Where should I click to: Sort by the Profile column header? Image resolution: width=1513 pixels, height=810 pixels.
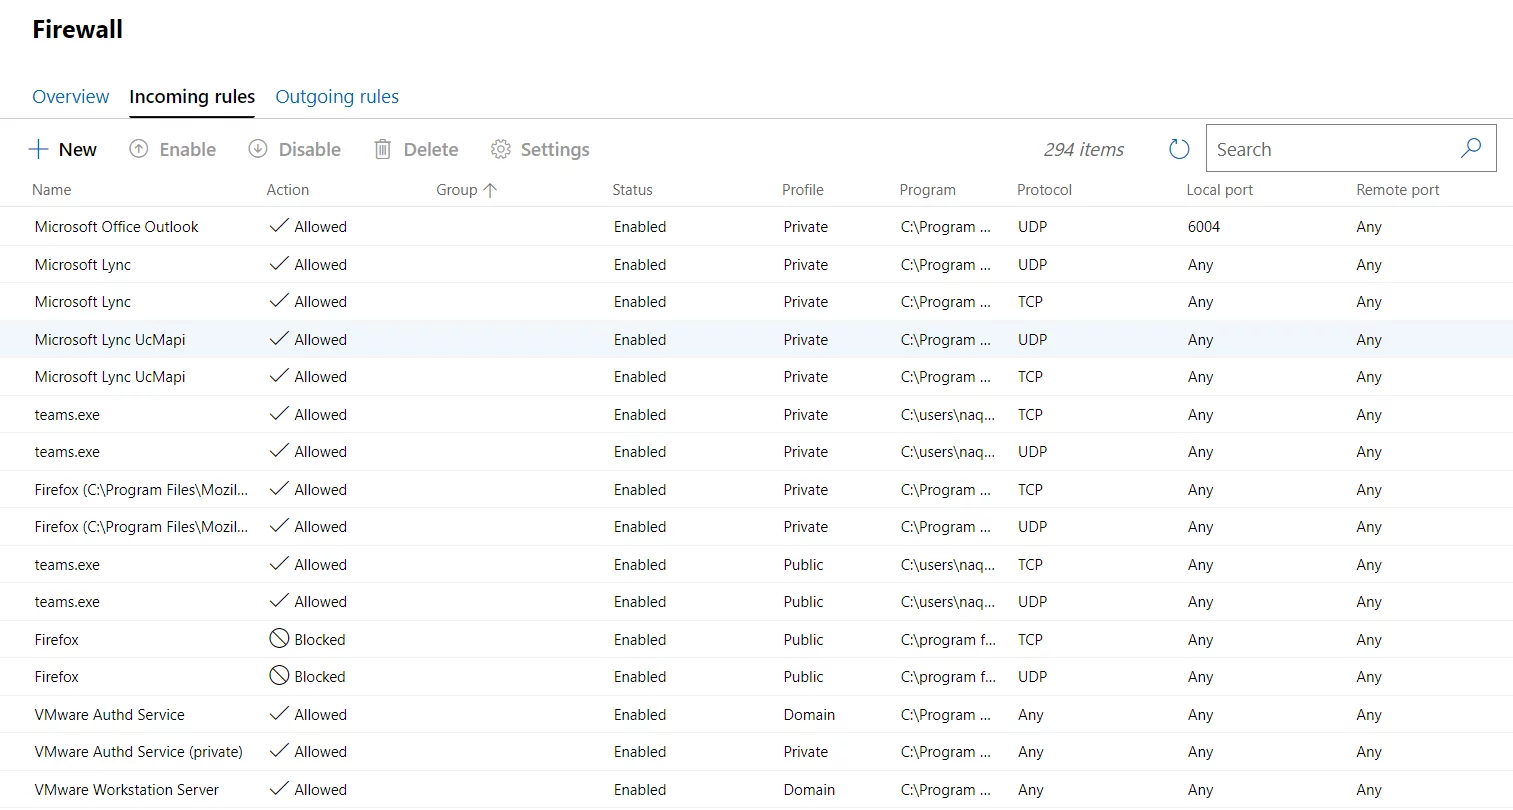803,190
